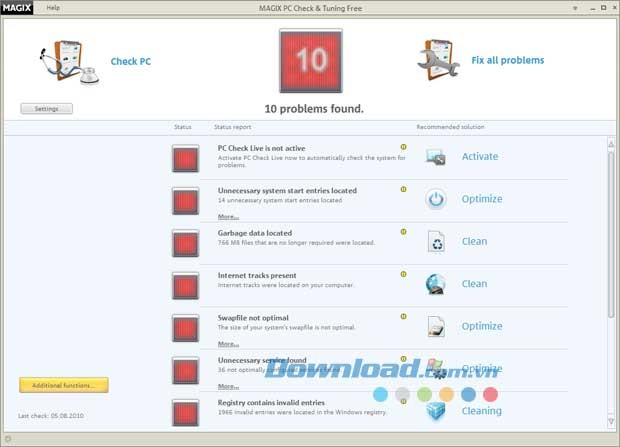
Task: Click the red status square for Registry entries
Action: 185,413
